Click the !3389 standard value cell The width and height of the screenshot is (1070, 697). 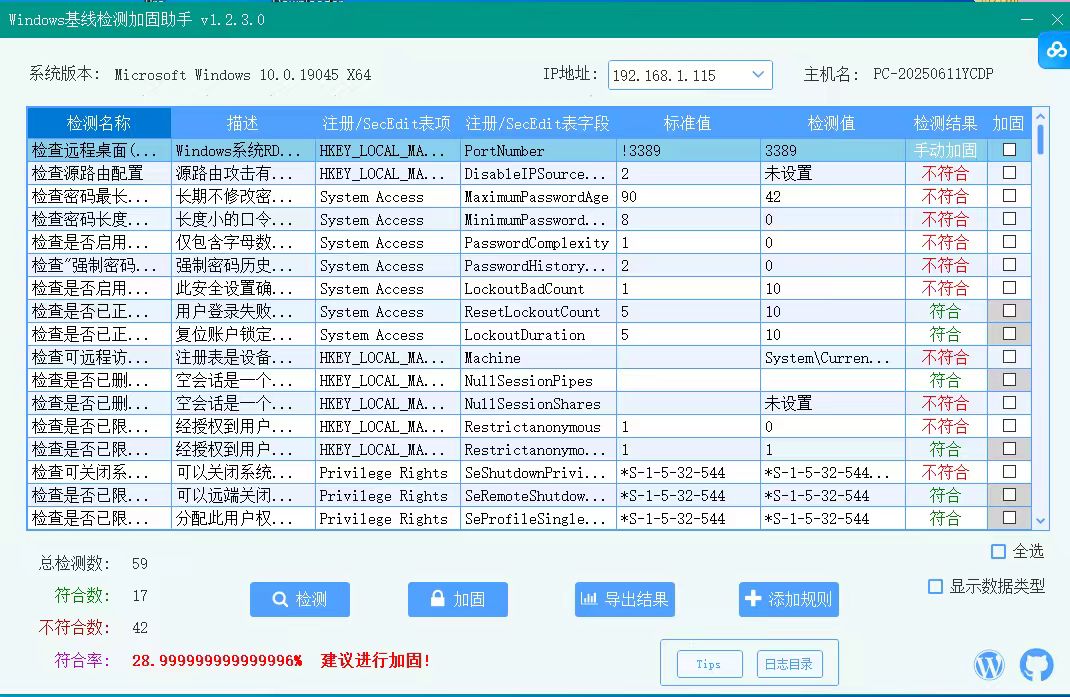coord(688,150)
